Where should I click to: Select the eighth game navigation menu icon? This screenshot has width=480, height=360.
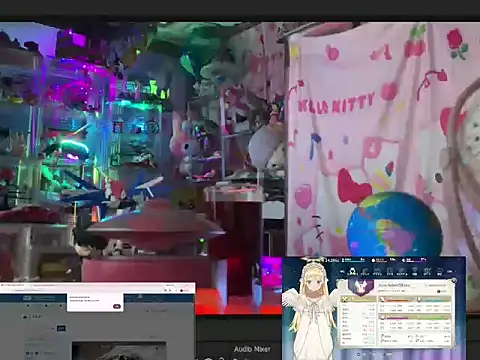coord(439,272)
